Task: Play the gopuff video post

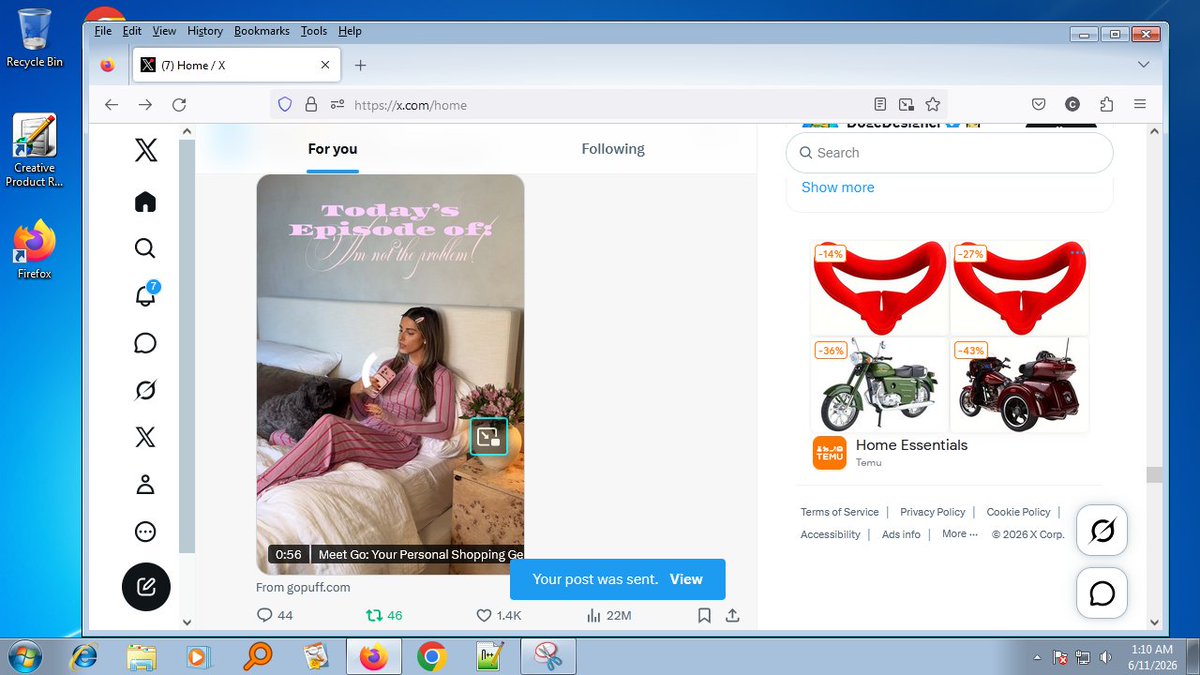Action: [390, 374]
